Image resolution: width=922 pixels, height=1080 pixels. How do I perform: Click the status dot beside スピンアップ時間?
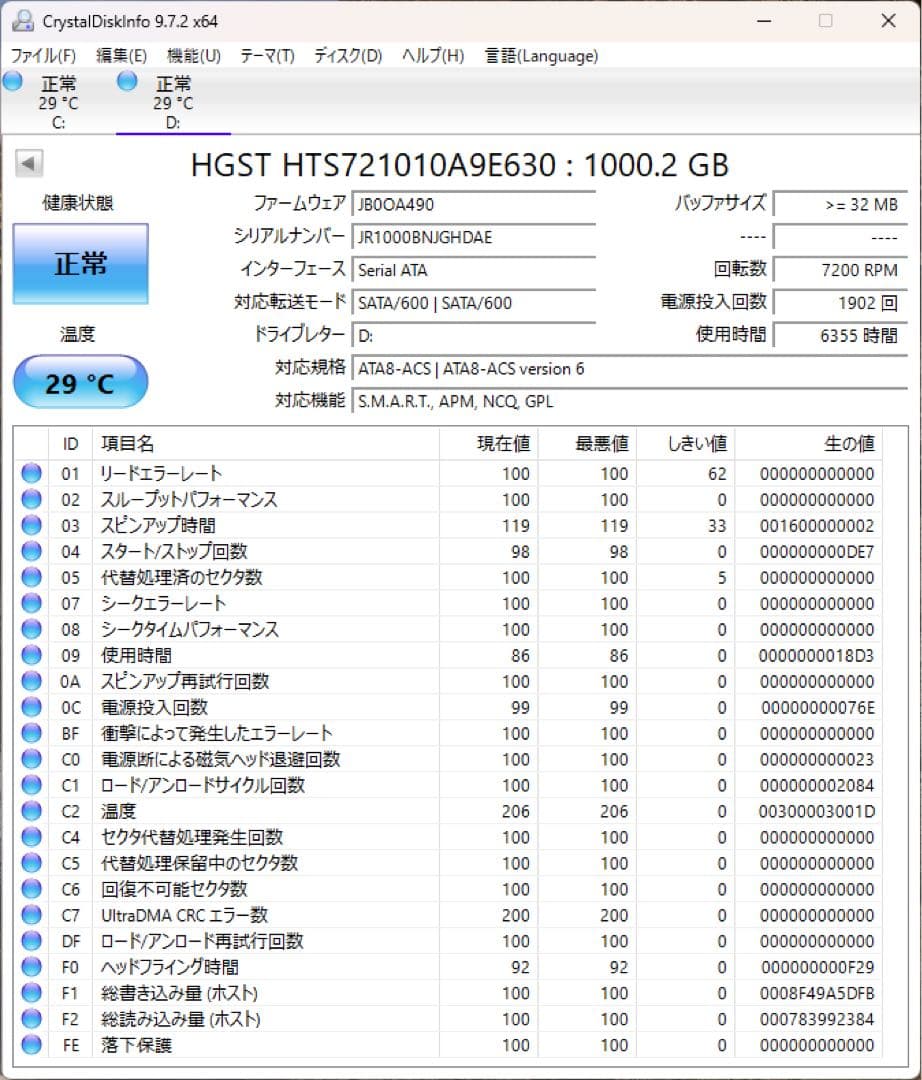pyautogui.click(x=30, y=526)
